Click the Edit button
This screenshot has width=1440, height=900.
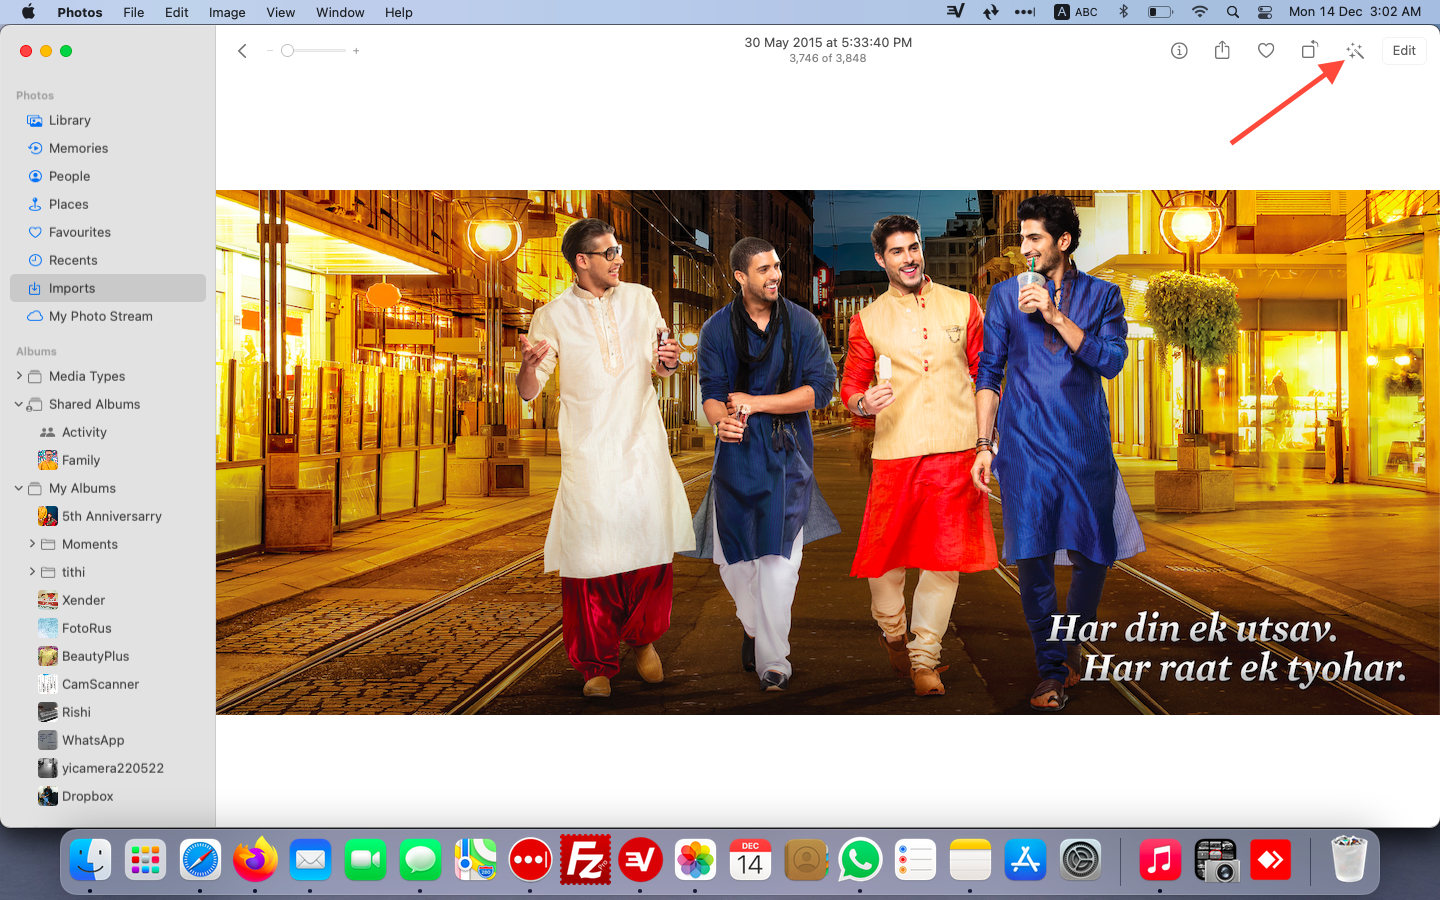click(x=1404, y=51)
